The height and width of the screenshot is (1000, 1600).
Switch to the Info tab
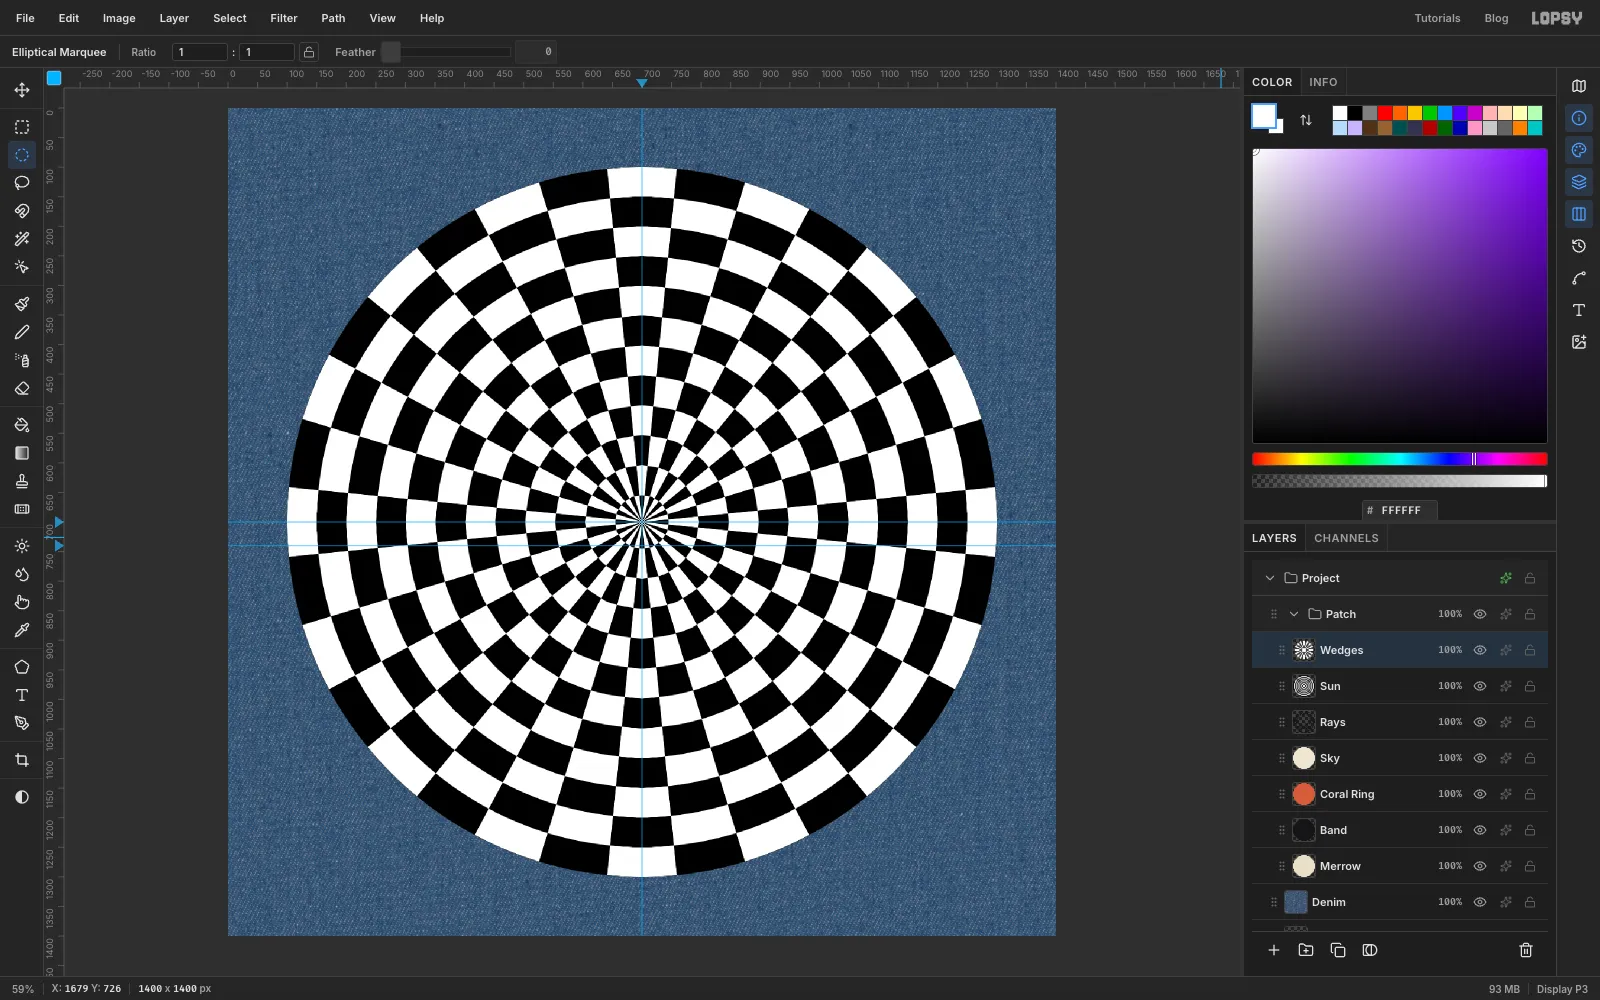(1323, 82)
